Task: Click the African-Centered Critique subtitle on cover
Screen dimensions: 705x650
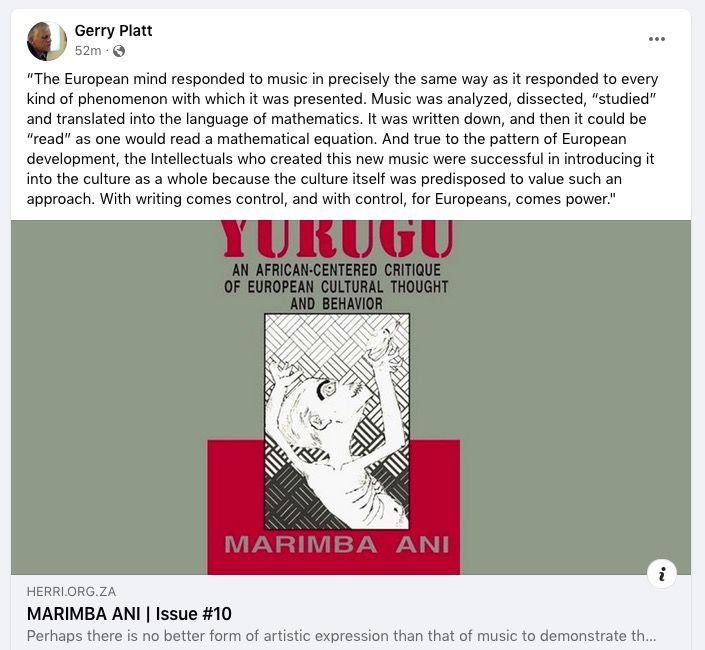Action: tap(336, 287)
